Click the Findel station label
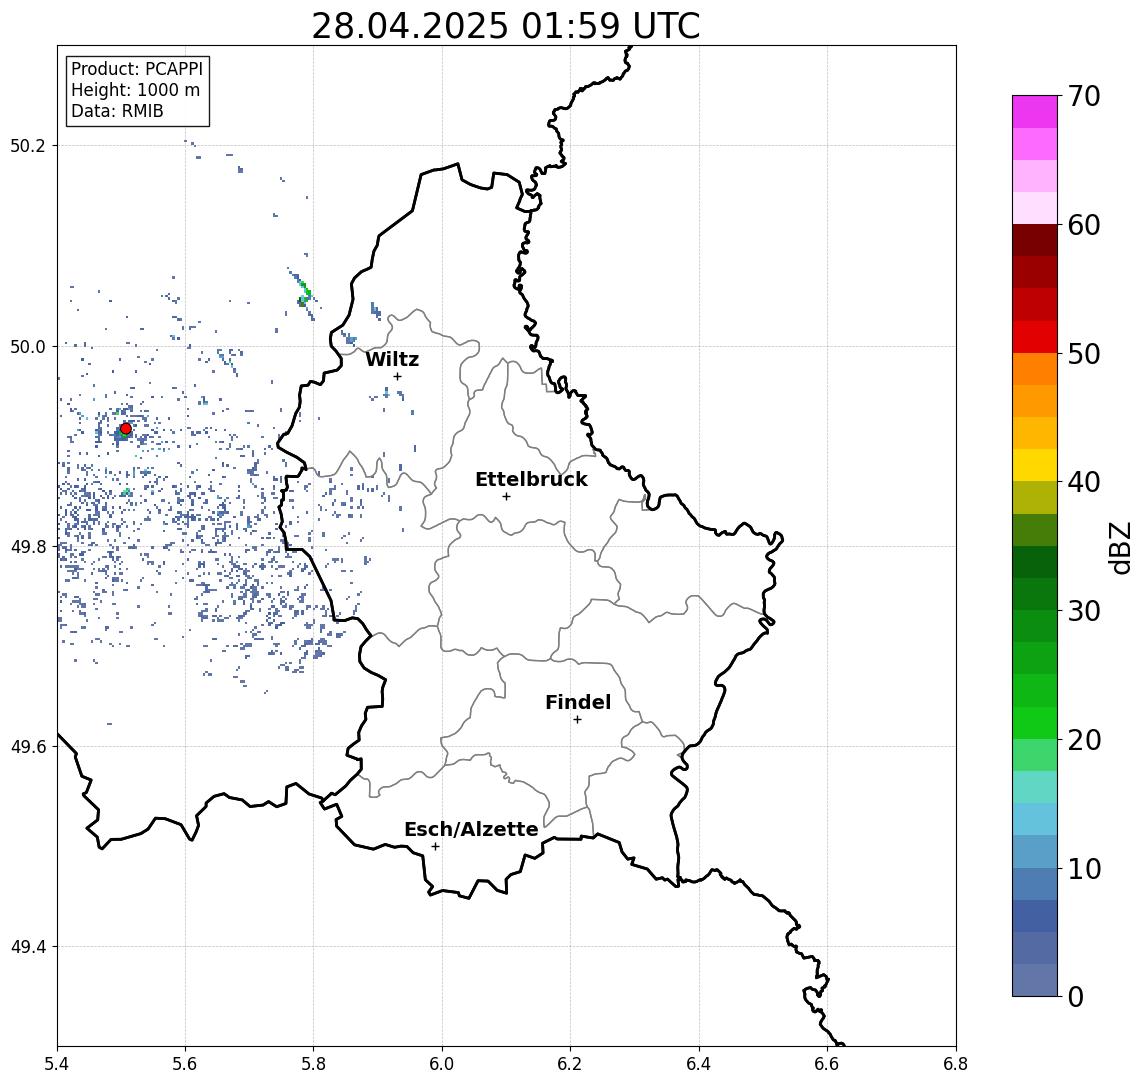The height and width of the screenshot is (1084, 1145). pyautogui.click(x=578, y=703)
